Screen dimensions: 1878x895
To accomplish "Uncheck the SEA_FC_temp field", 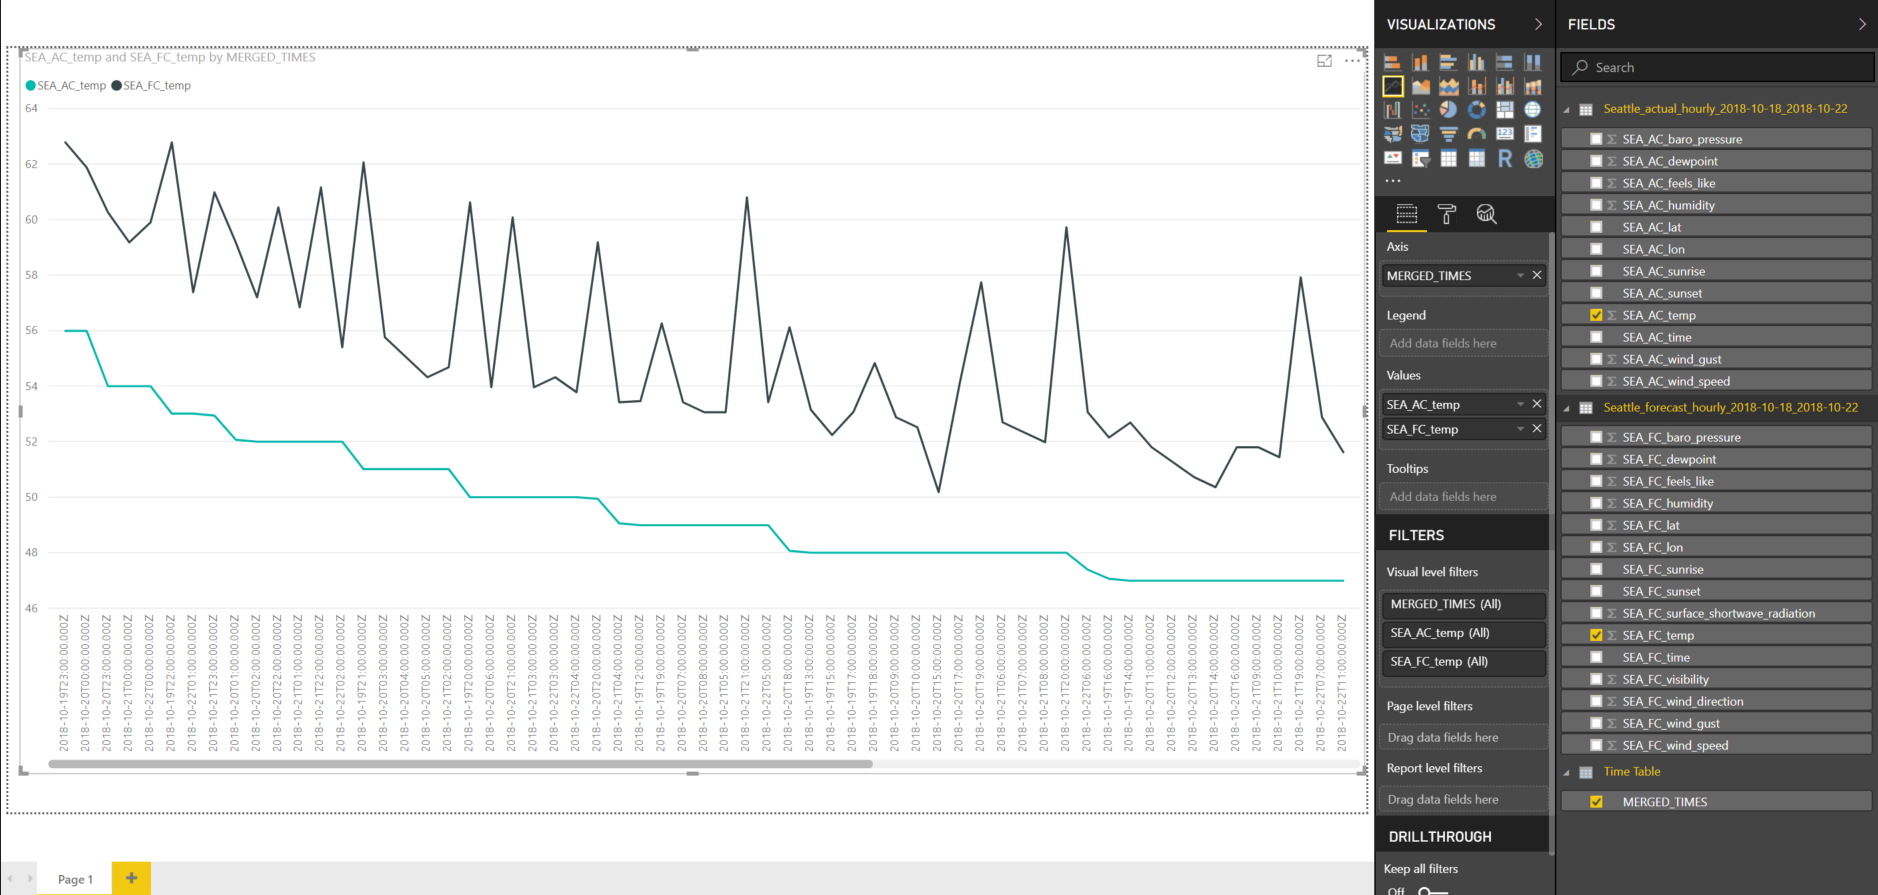I will [1596, 635].
